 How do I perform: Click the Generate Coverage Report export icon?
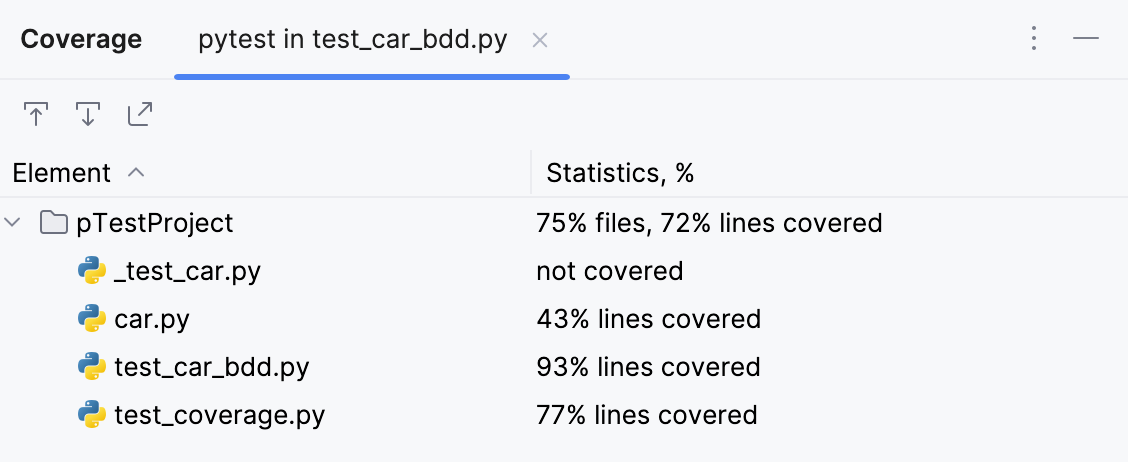click(x=140, y=115)
